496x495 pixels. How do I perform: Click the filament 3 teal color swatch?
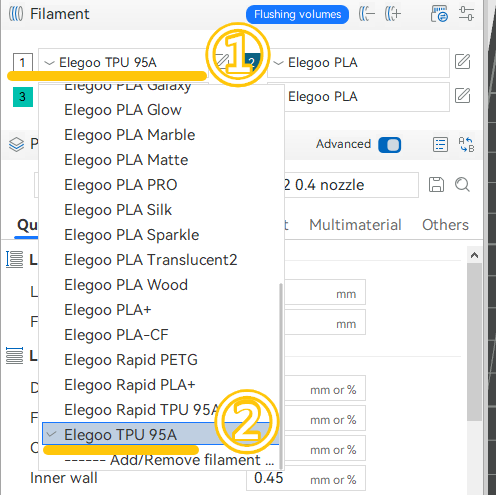coord(23,97)
